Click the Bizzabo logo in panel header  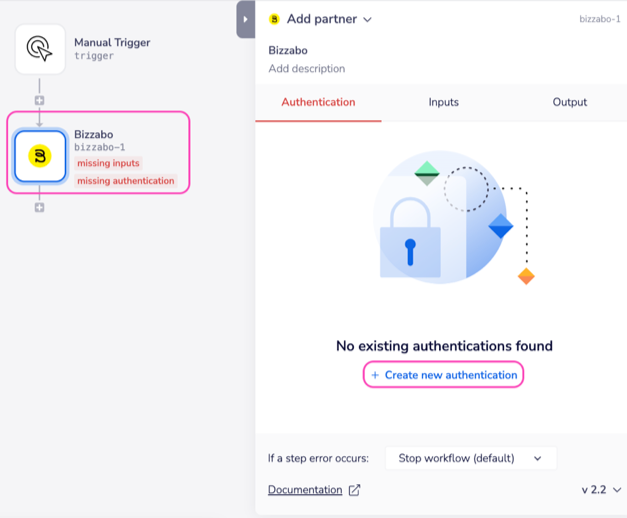click(275, 19)
